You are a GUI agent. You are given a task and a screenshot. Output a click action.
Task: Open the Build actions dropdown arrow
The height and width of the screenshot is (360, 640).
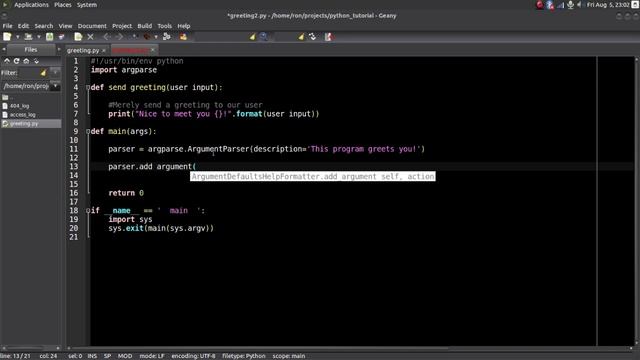pos(156,37)
